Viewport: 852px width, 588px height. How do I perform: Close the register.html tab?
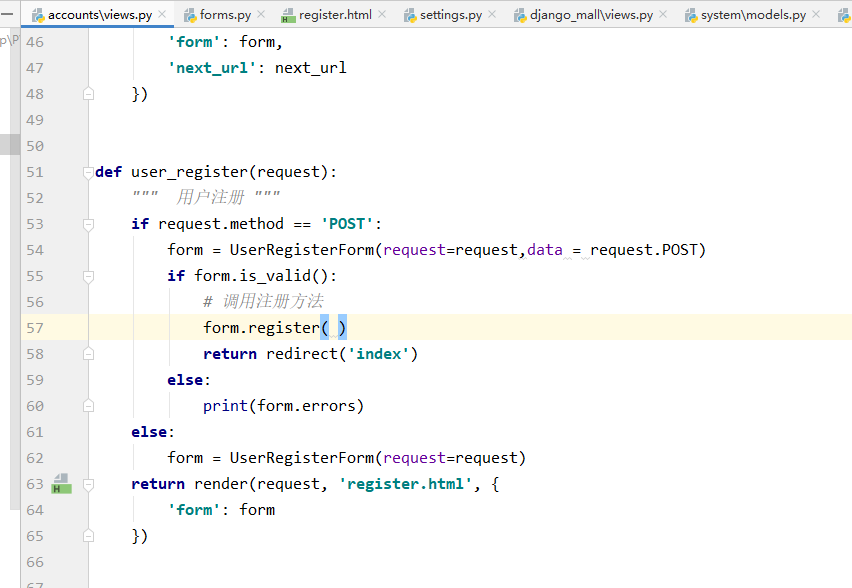click(x=382, y=15)
